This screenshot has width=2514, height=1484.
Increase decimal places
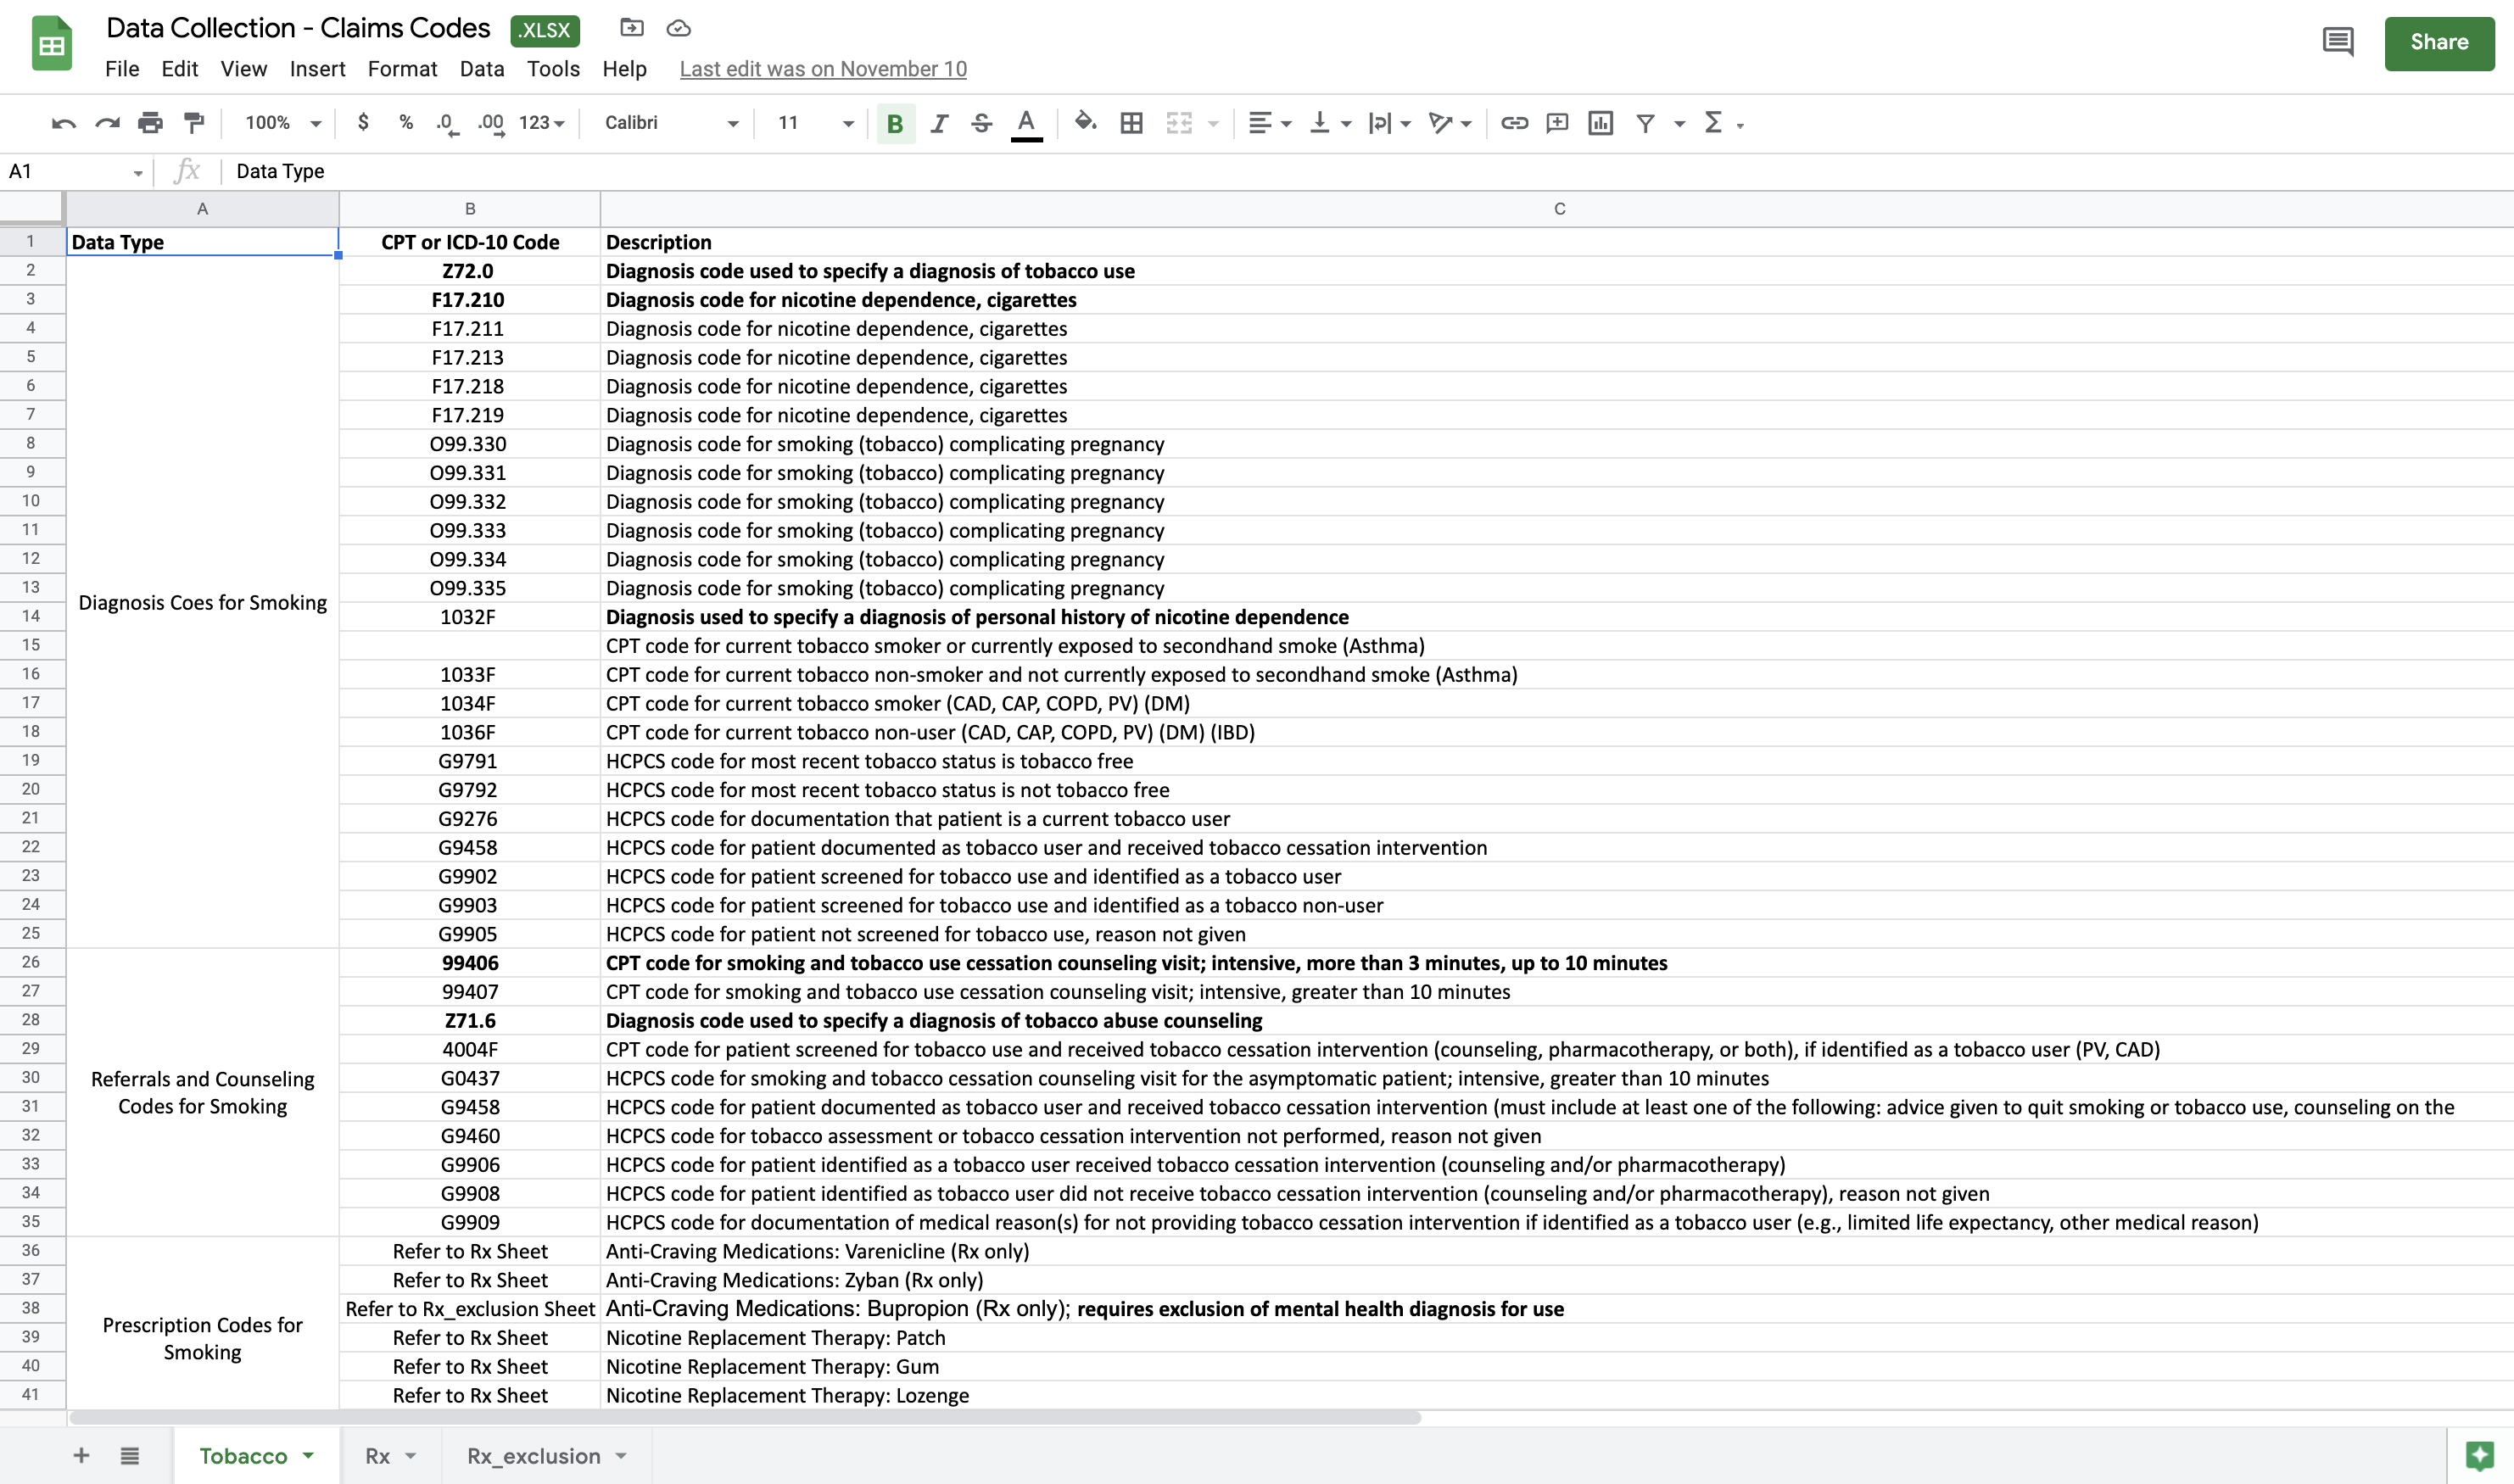pyautogui.click(x=491, y=123)
